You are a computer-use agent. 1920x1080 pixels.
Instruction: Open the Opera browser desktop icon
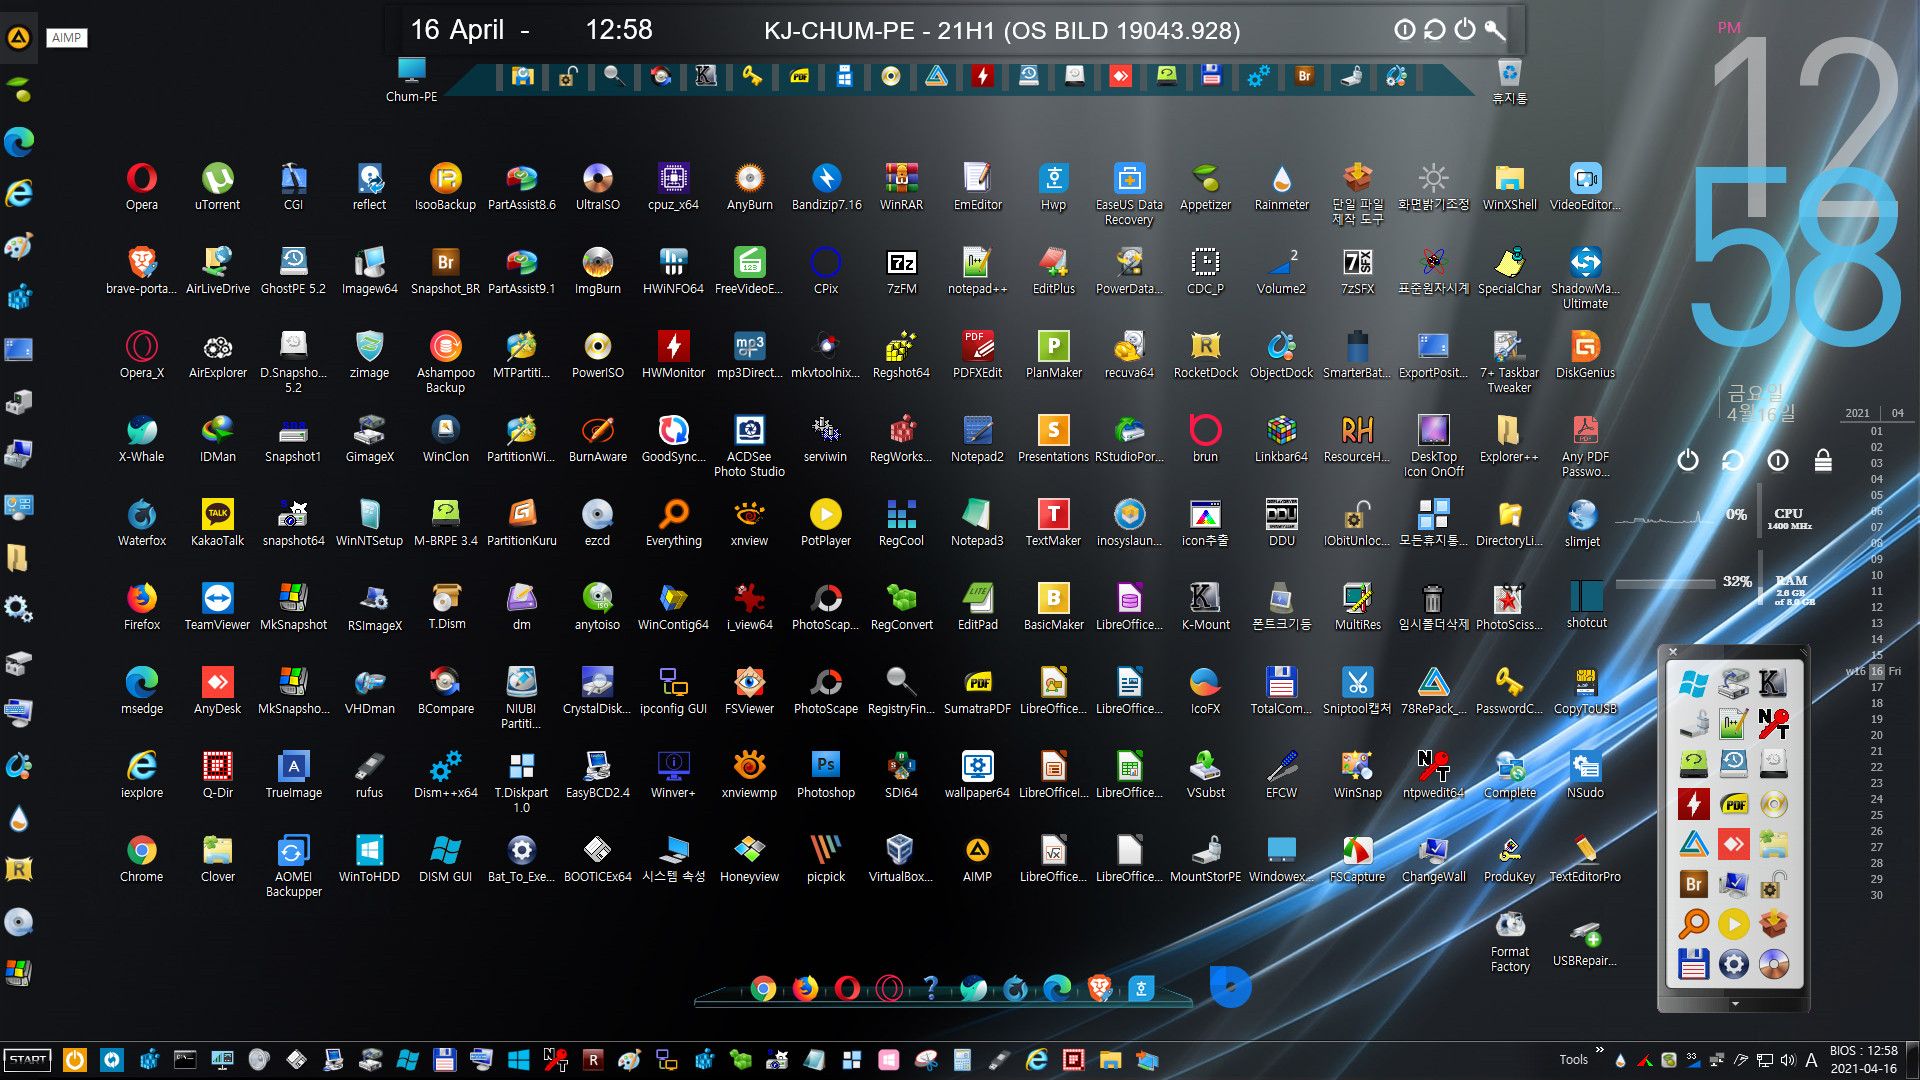pyautogui.click(x=141, y=186)
